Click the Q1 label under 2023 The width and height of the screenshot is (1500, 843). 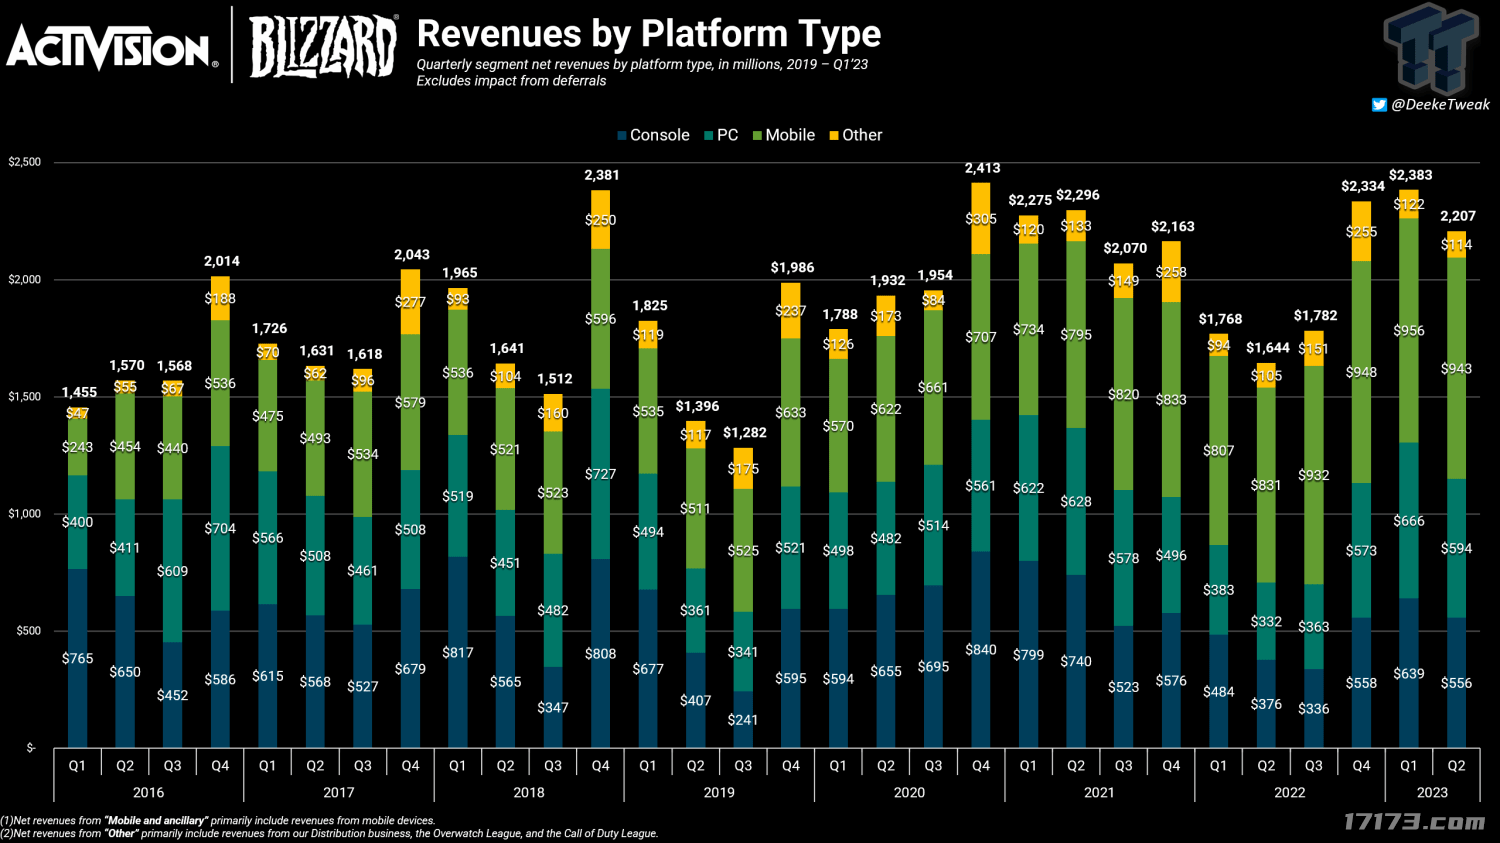pos(1409,765)
